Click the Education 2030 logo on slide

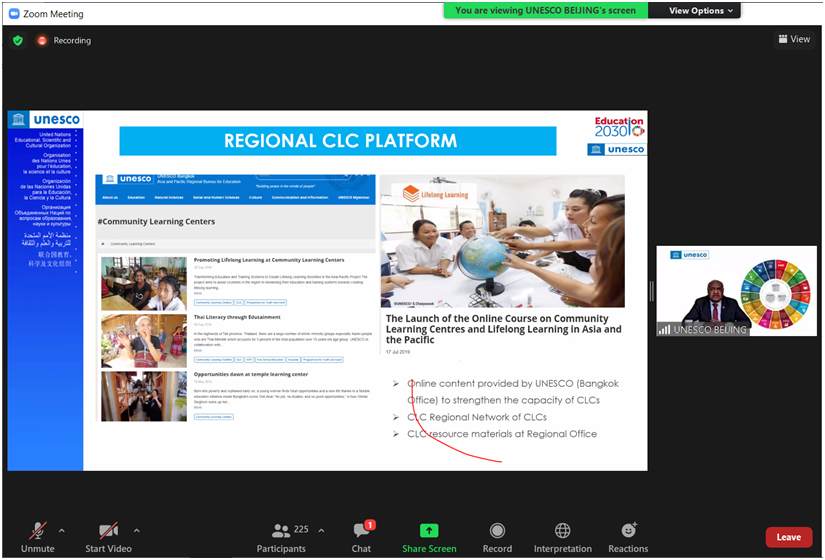pyautogui.click(x=619, y=127)
